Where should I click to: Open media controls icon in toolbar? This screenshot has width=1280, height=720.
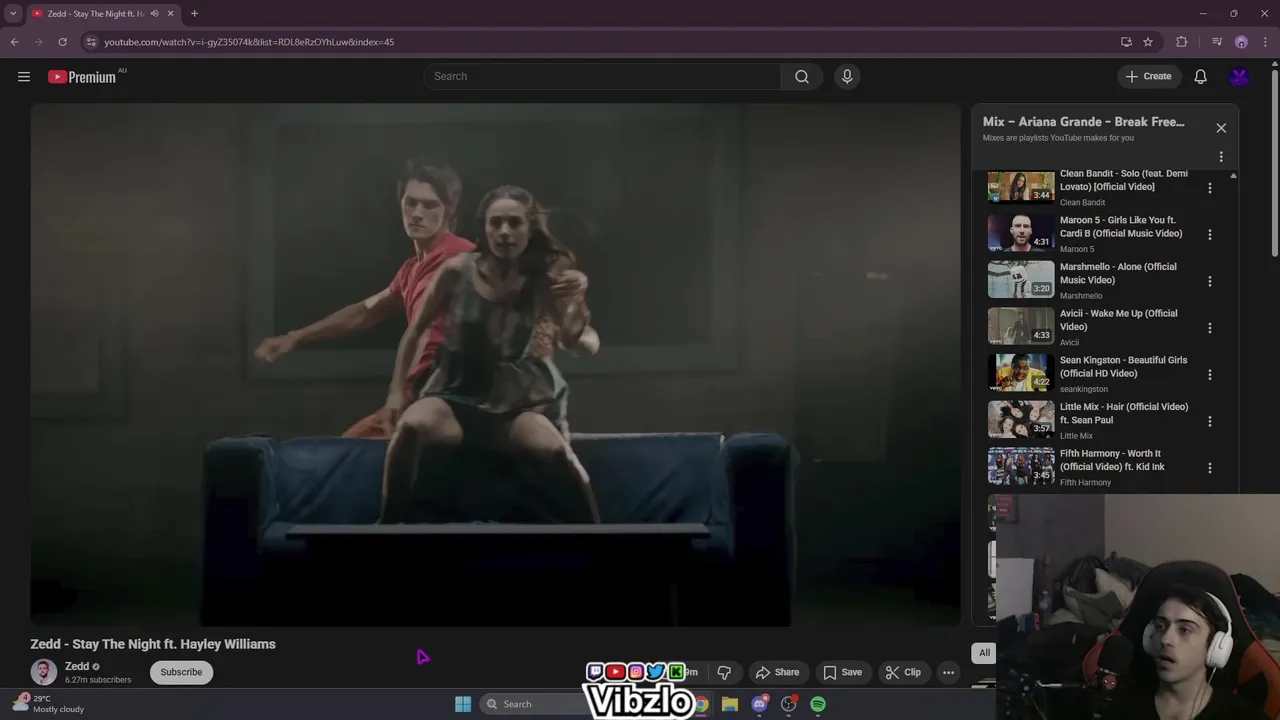(1217, 42)
